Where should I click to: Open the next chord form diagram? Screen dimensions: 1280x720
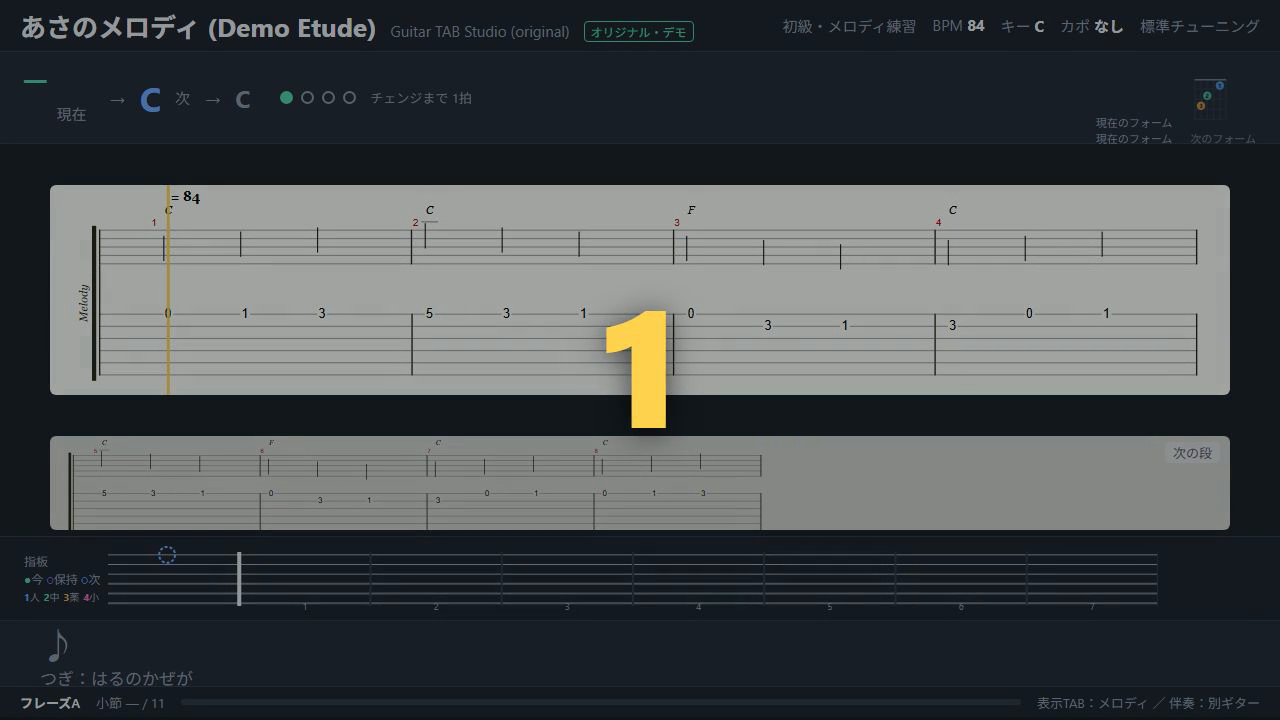point(1210,100)
